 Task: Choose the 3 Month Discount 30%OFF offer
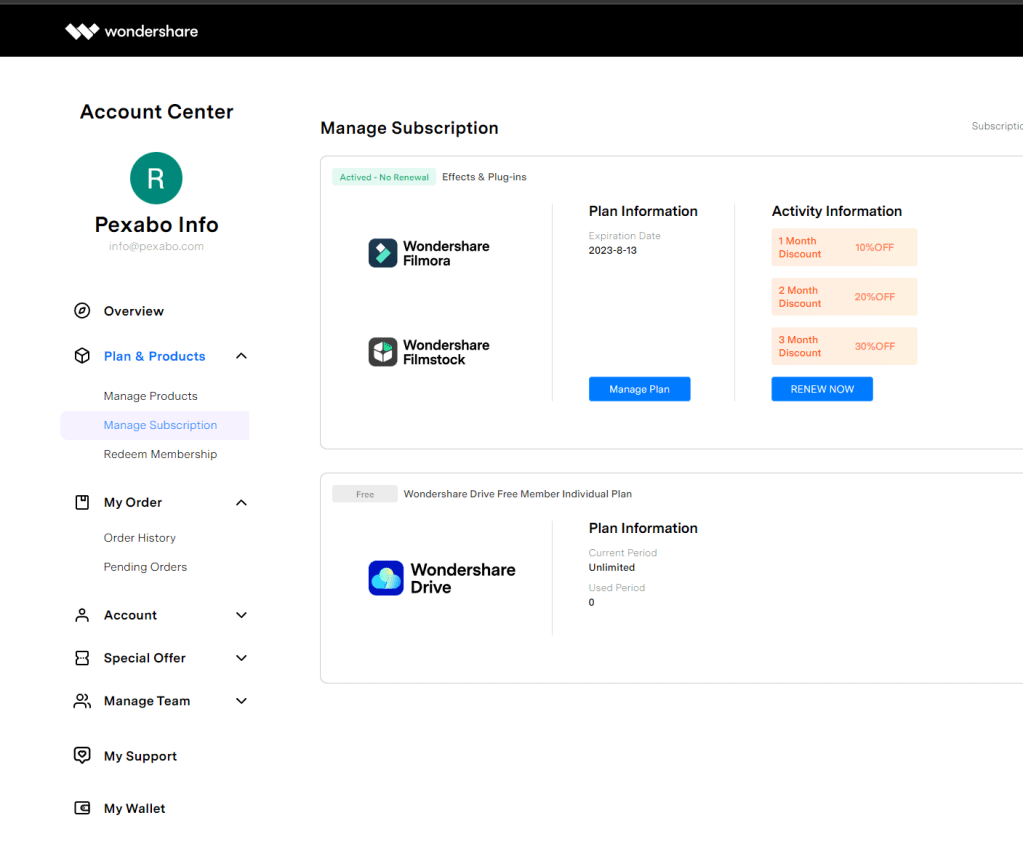point(844,346)
